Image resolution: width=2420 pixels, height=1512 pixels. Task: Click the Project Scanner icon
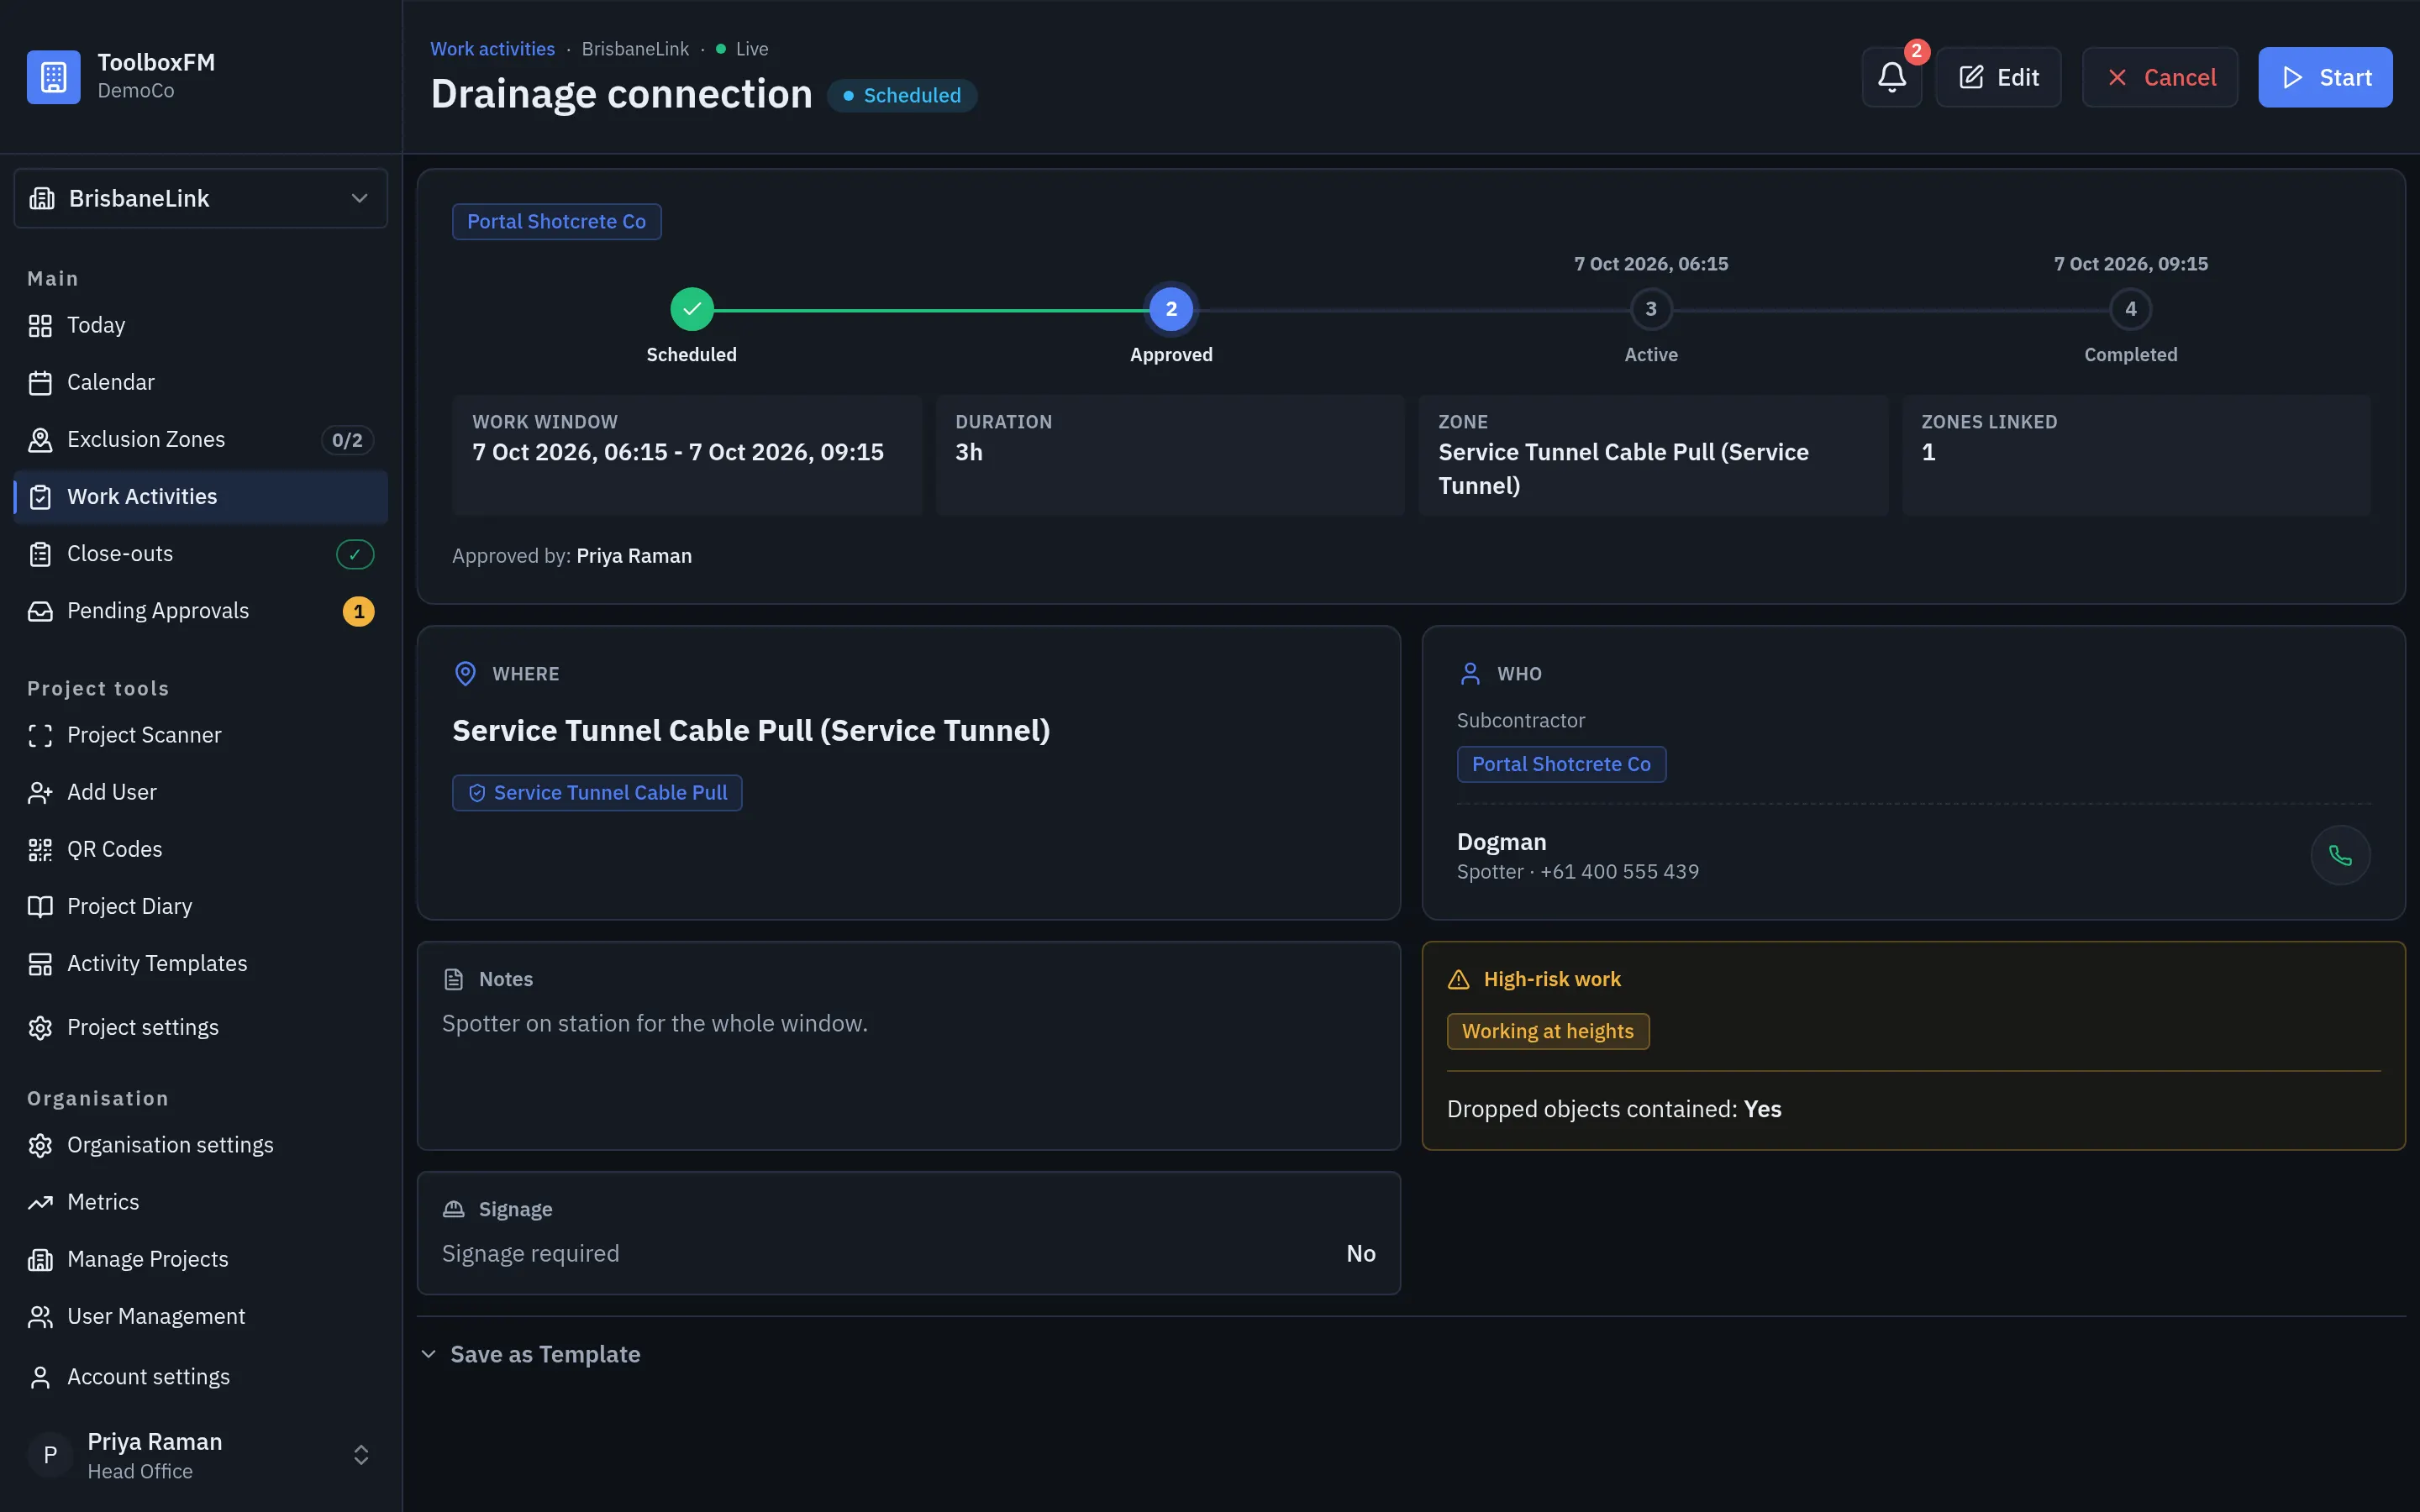(x=40, y=736)
